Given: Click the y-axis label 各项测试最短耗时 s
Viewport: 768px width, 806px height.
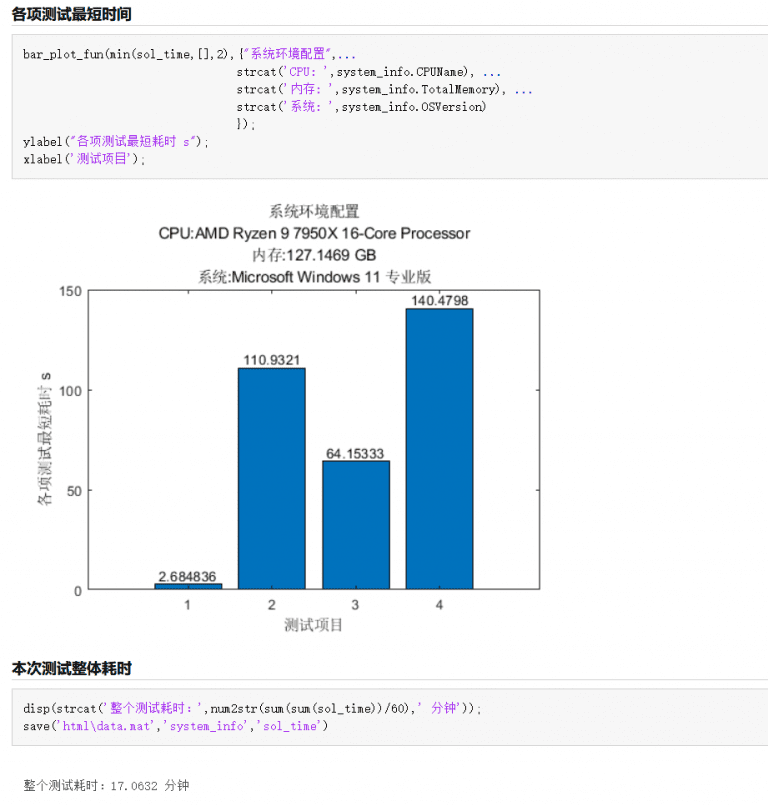Looking at the screenshot, I should pyautogui.click(x=45, y=438).
